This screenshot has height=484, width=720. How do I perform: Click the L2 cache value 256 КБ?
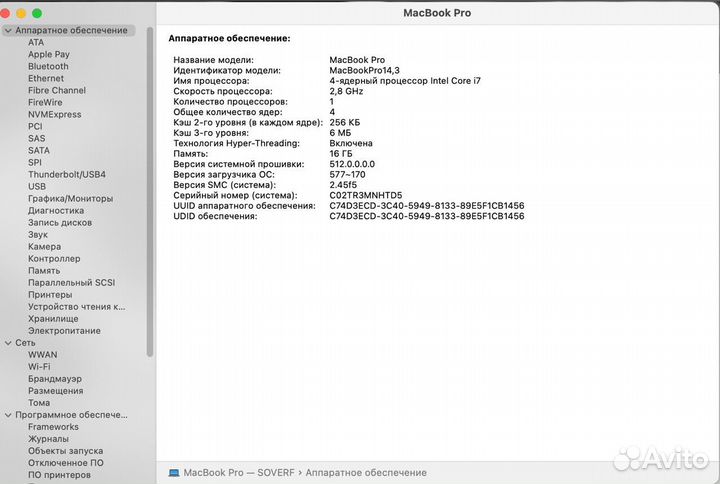click(345, 123)
